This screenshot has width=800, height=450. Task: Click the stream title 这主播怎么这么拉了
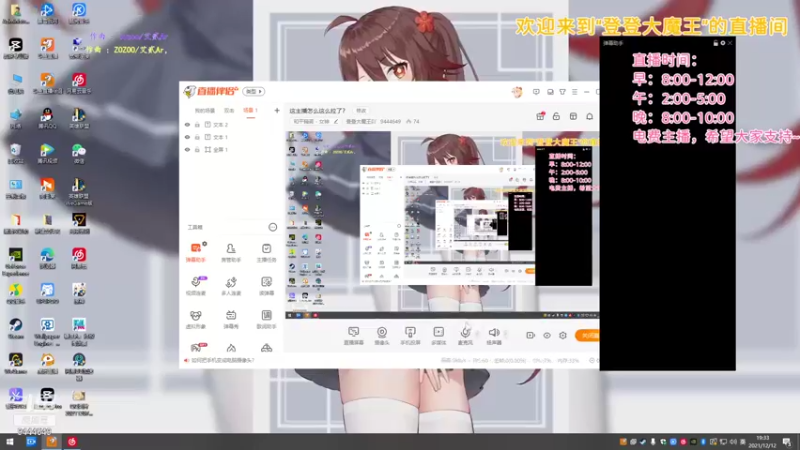click(317, 110)
